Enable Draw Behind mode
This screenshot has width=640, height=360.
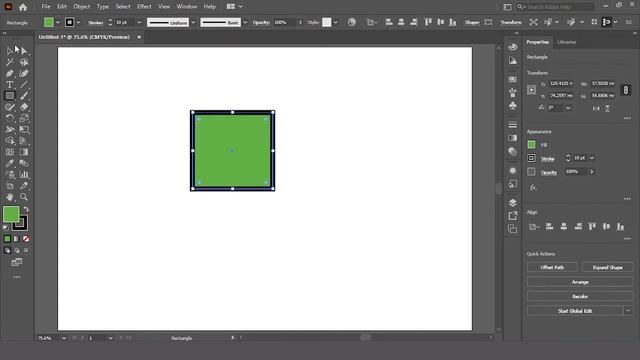[17, 250]
